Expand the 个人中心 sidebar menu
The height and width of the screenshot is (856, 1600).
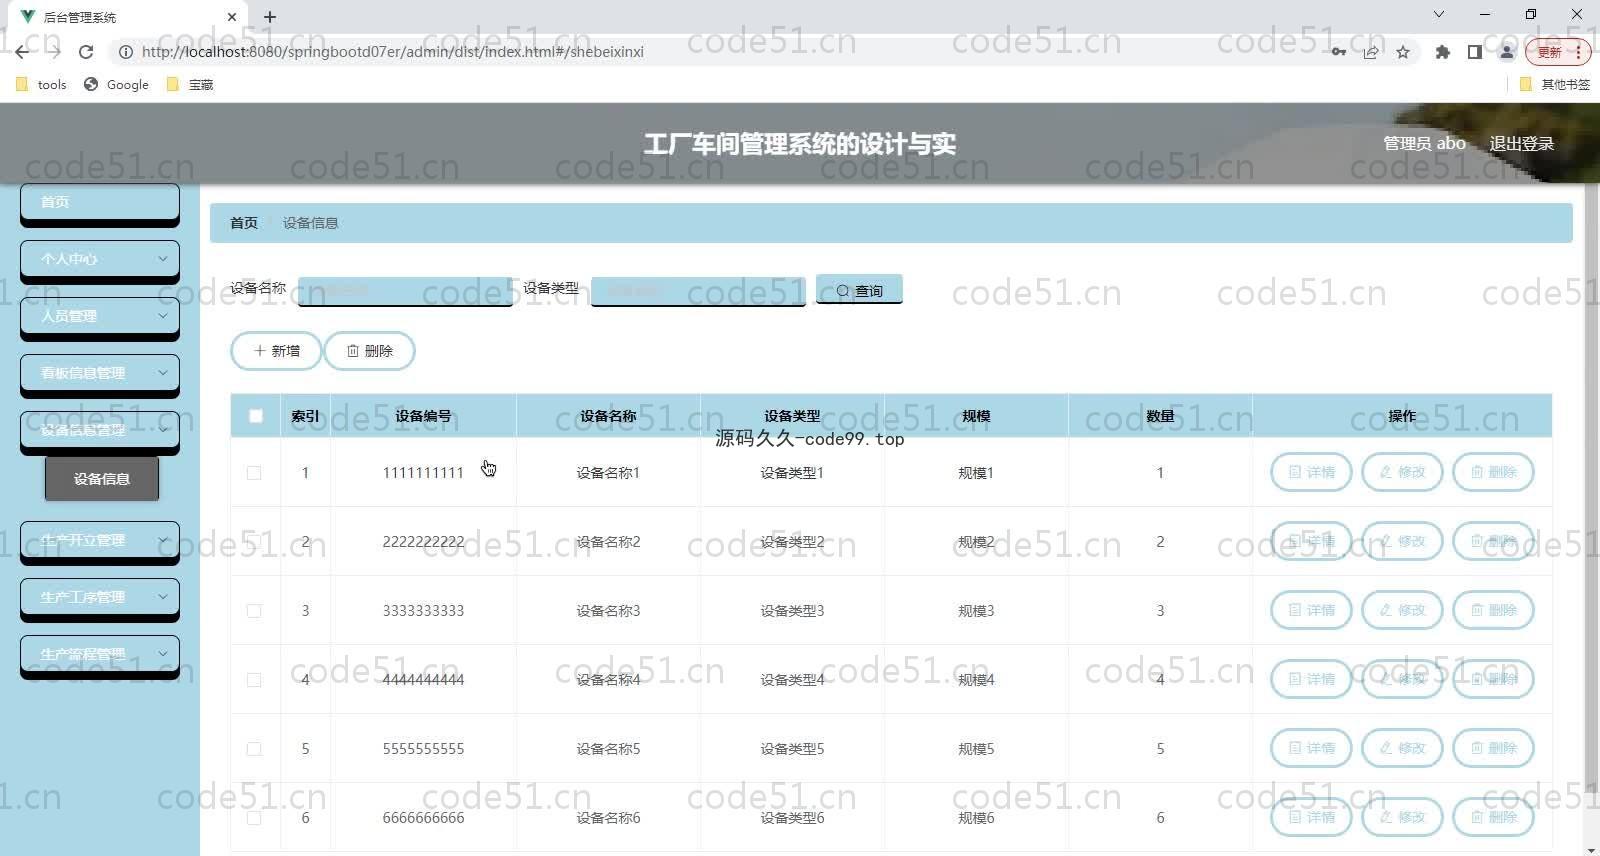100,259
